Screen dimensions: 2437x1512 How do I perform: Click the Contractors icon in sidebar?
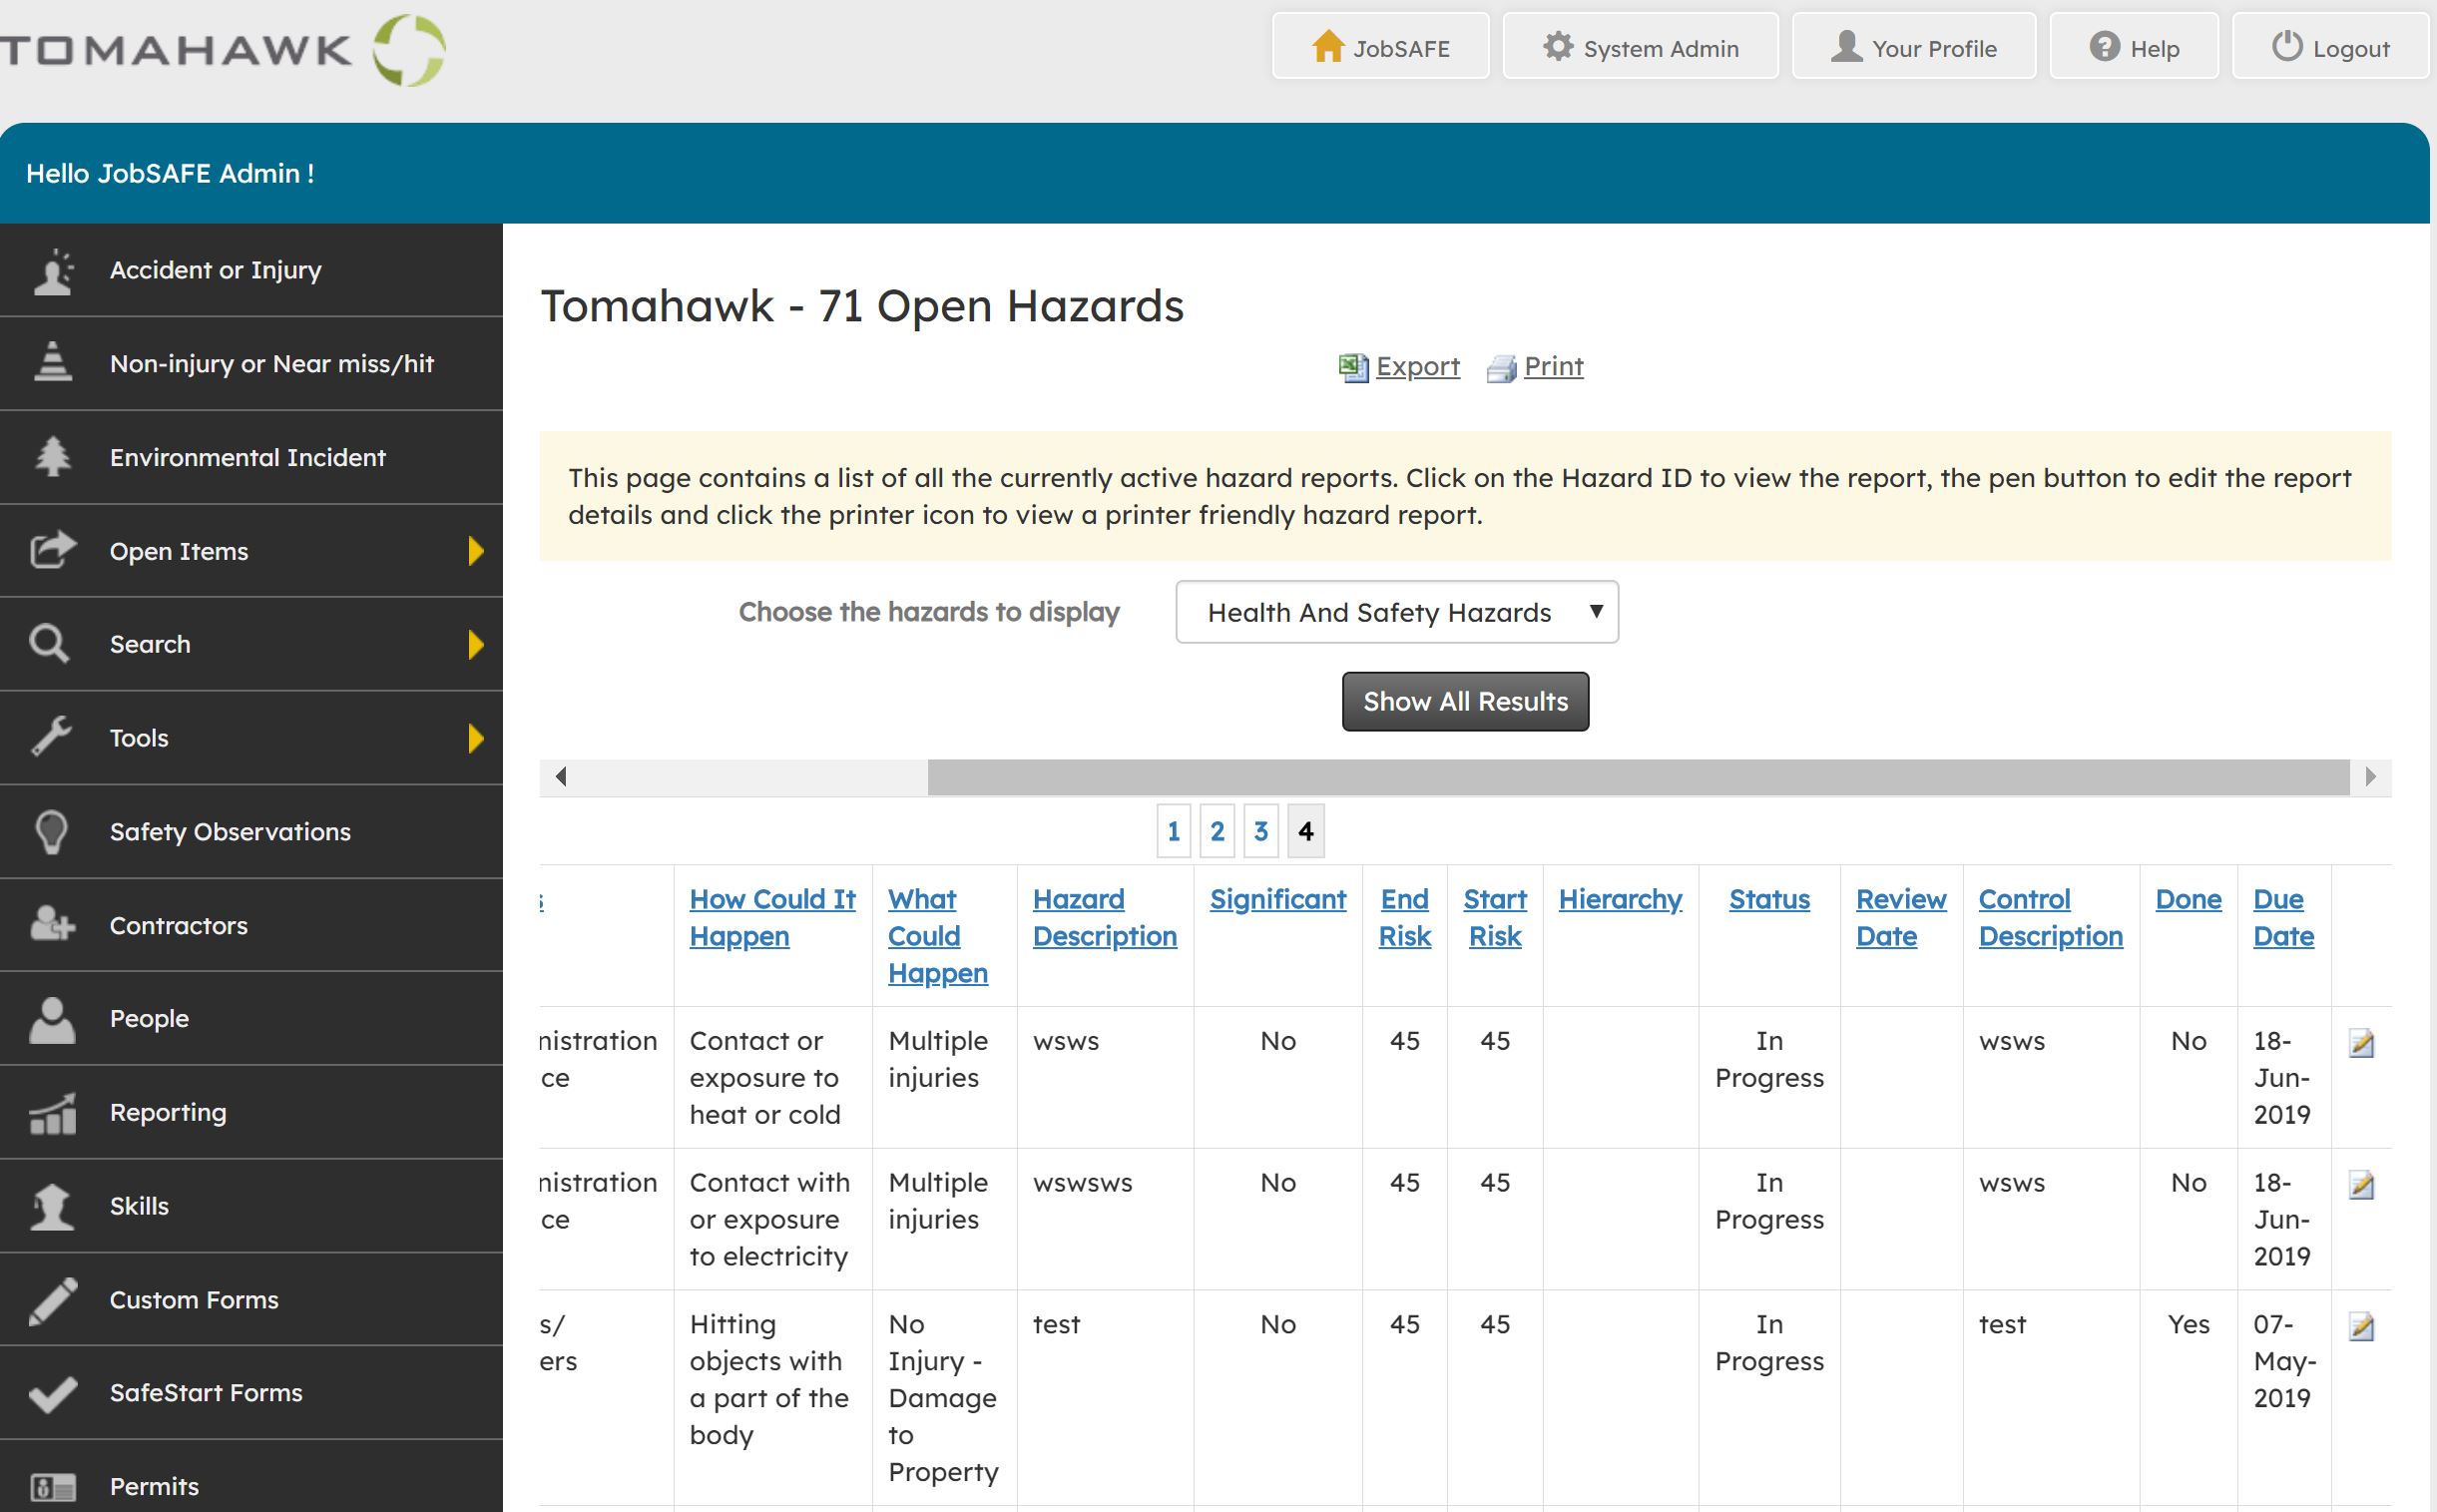pos(53,924)
